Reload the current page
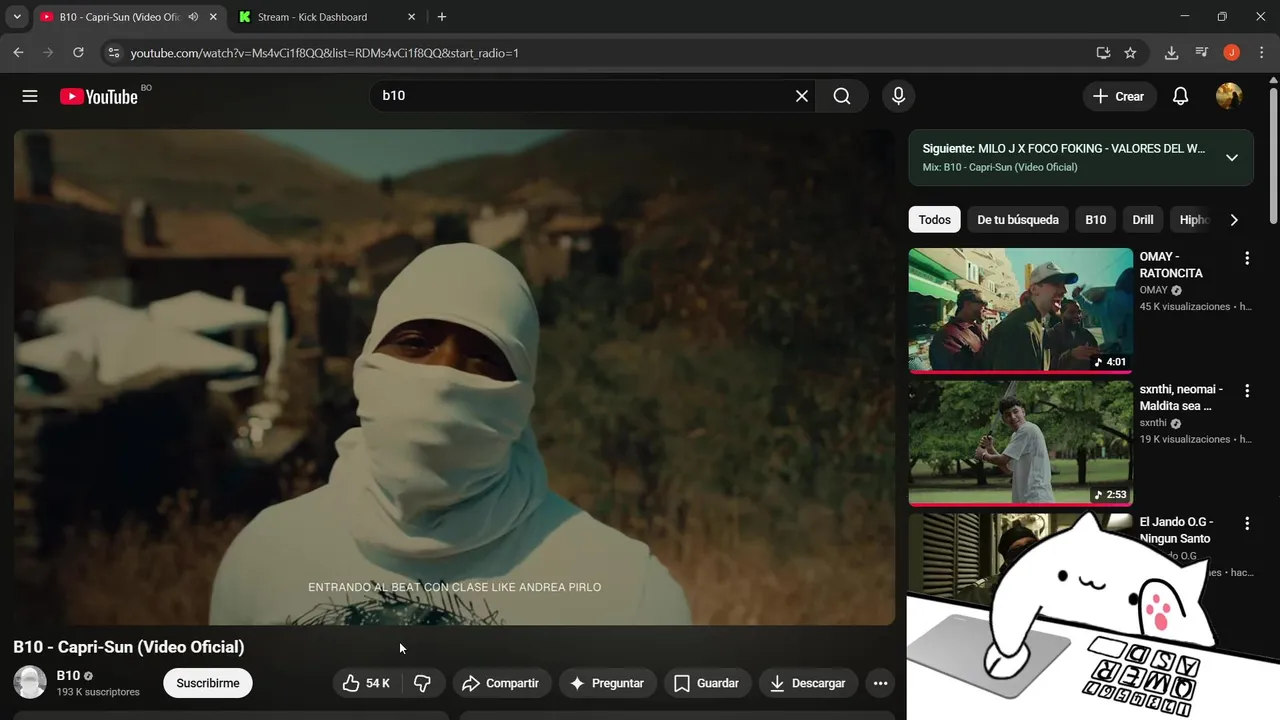This screenshot has width=1280, height=720. 78,53
